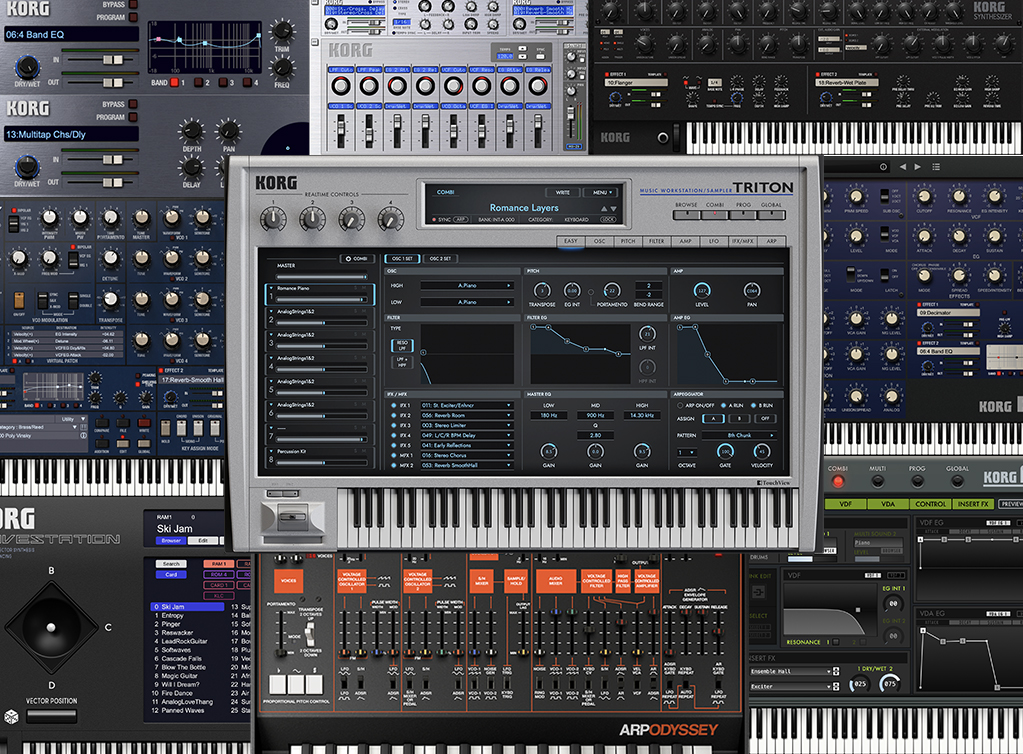
Task: Toggle MFX 2 effect on/off
Action: [394, 466]
